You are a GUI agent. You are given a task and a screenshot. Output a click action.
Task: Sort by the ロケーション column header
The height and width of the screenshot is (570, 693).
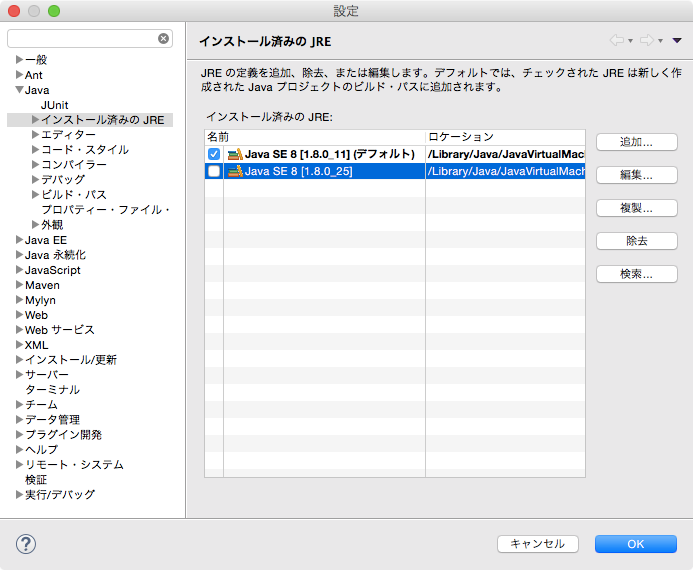(x=505, y=137)
